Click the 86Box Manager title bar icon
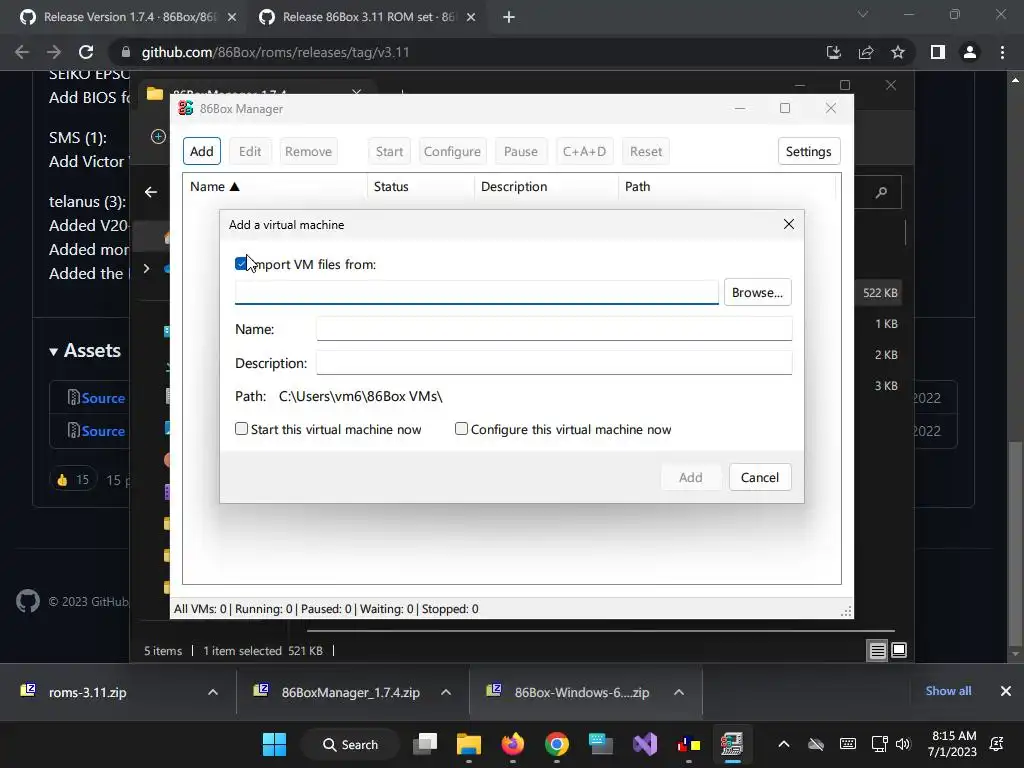 (x=185, y=108)
